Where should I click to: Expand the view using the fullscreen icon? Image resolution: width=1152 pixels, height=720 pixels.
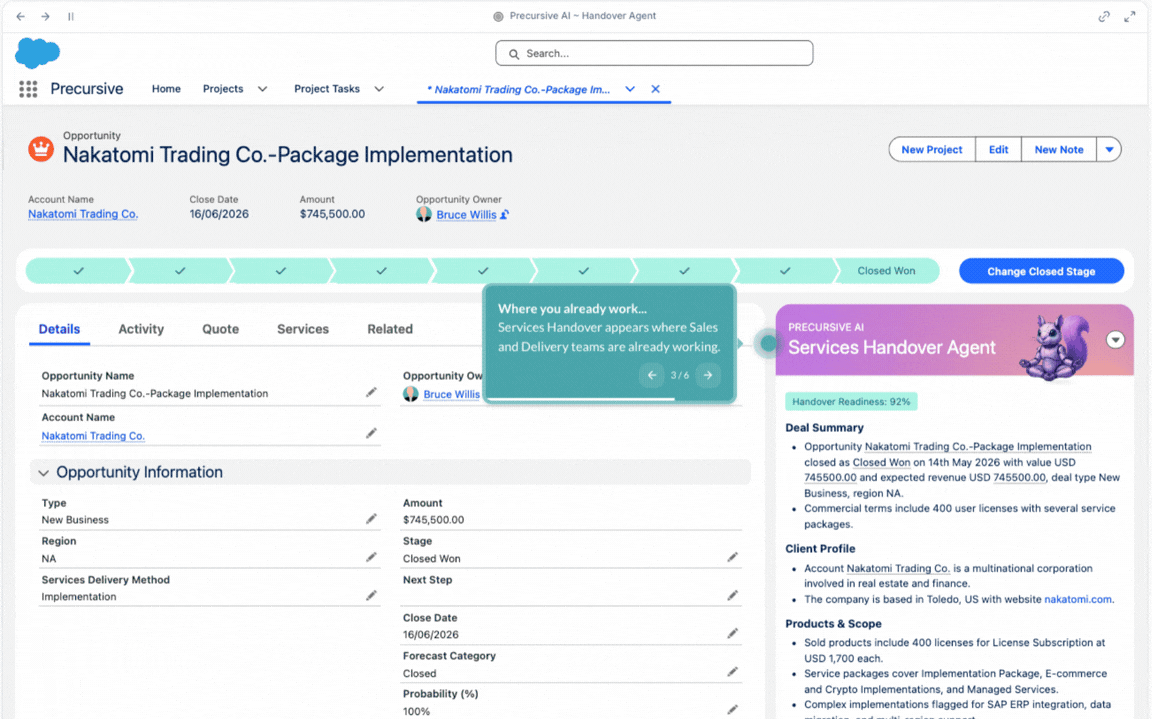(1130, 16)
